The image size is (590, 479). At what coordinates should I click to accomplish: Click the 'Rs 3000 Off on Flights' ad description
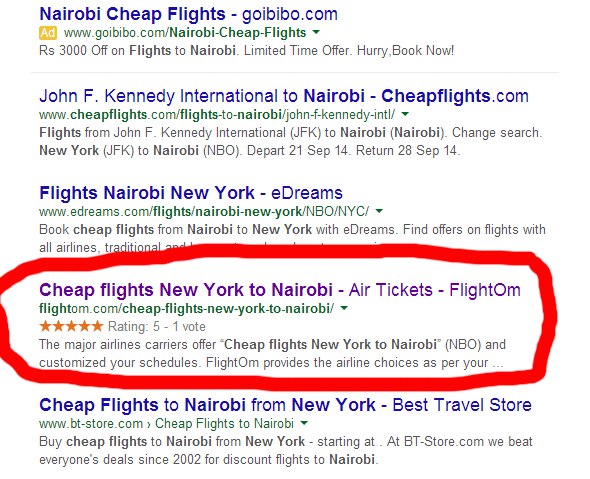pos(246,50)
